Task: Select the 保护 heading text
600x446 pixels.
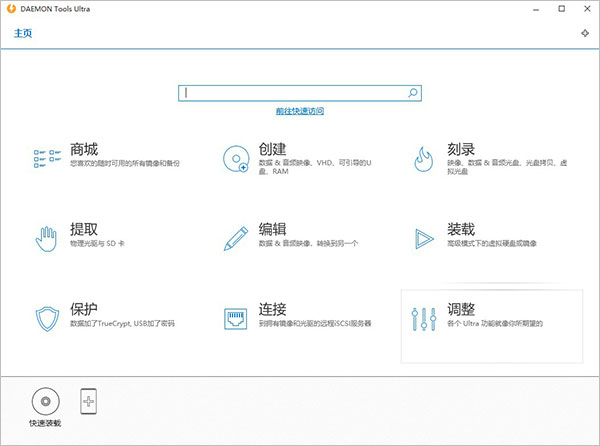Action: [84, 309]
